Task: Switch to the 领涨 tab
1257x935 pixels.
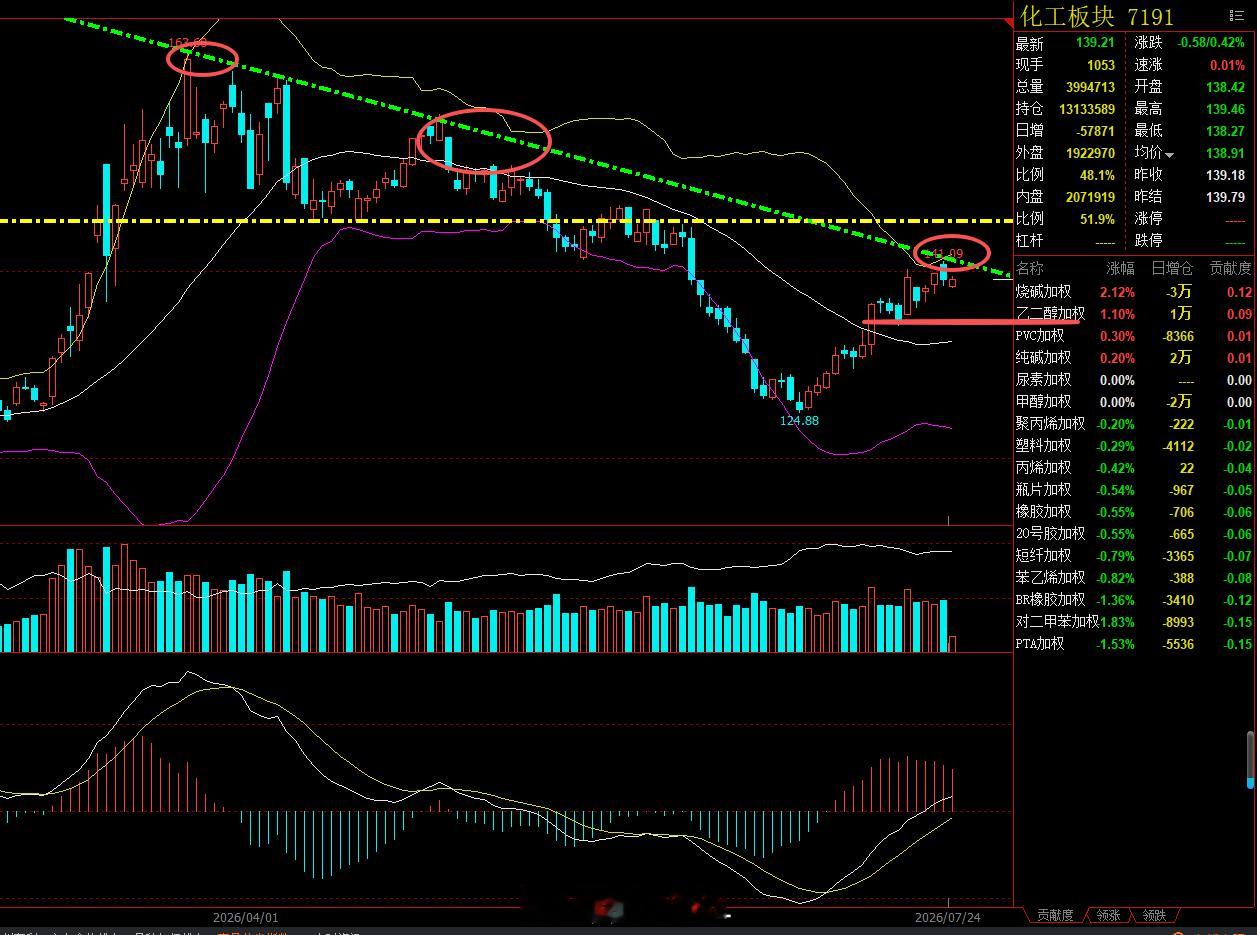Action: (1107, 915)
